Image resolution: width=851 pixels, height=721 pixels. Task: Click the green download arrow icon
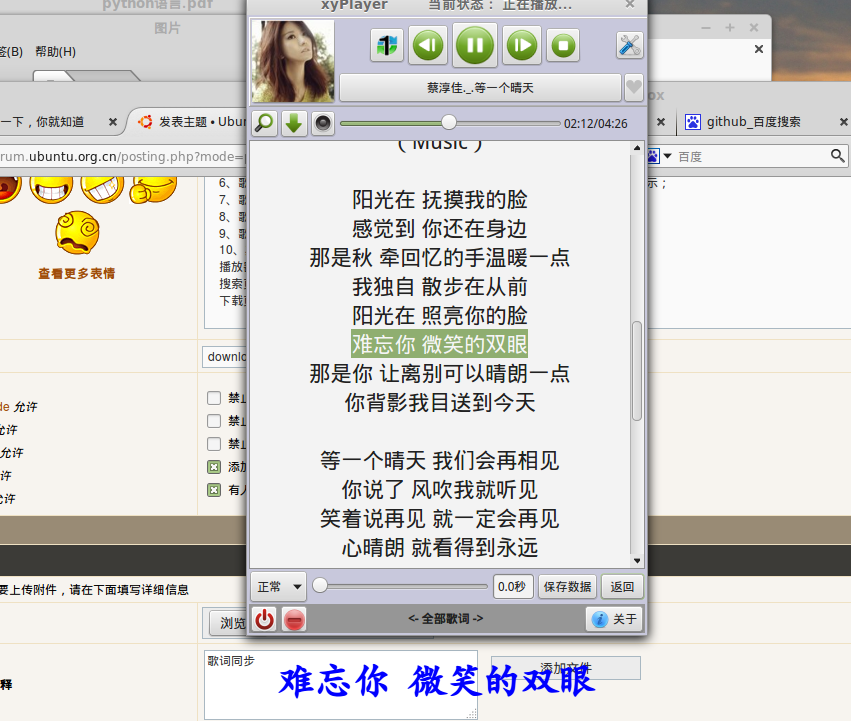(x=294, y=123)
